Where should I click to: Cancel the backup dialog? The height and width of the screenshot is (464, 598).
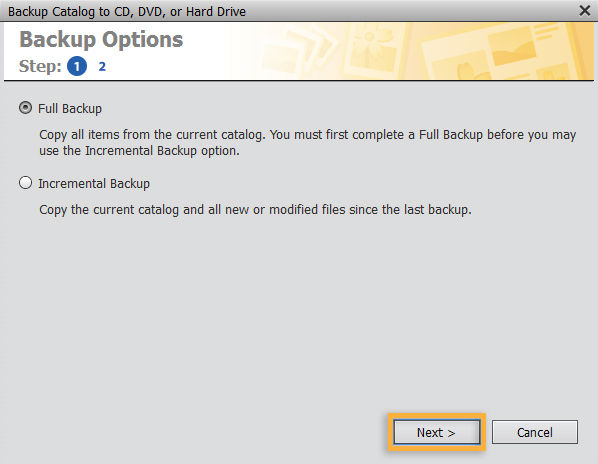(535, 432)
